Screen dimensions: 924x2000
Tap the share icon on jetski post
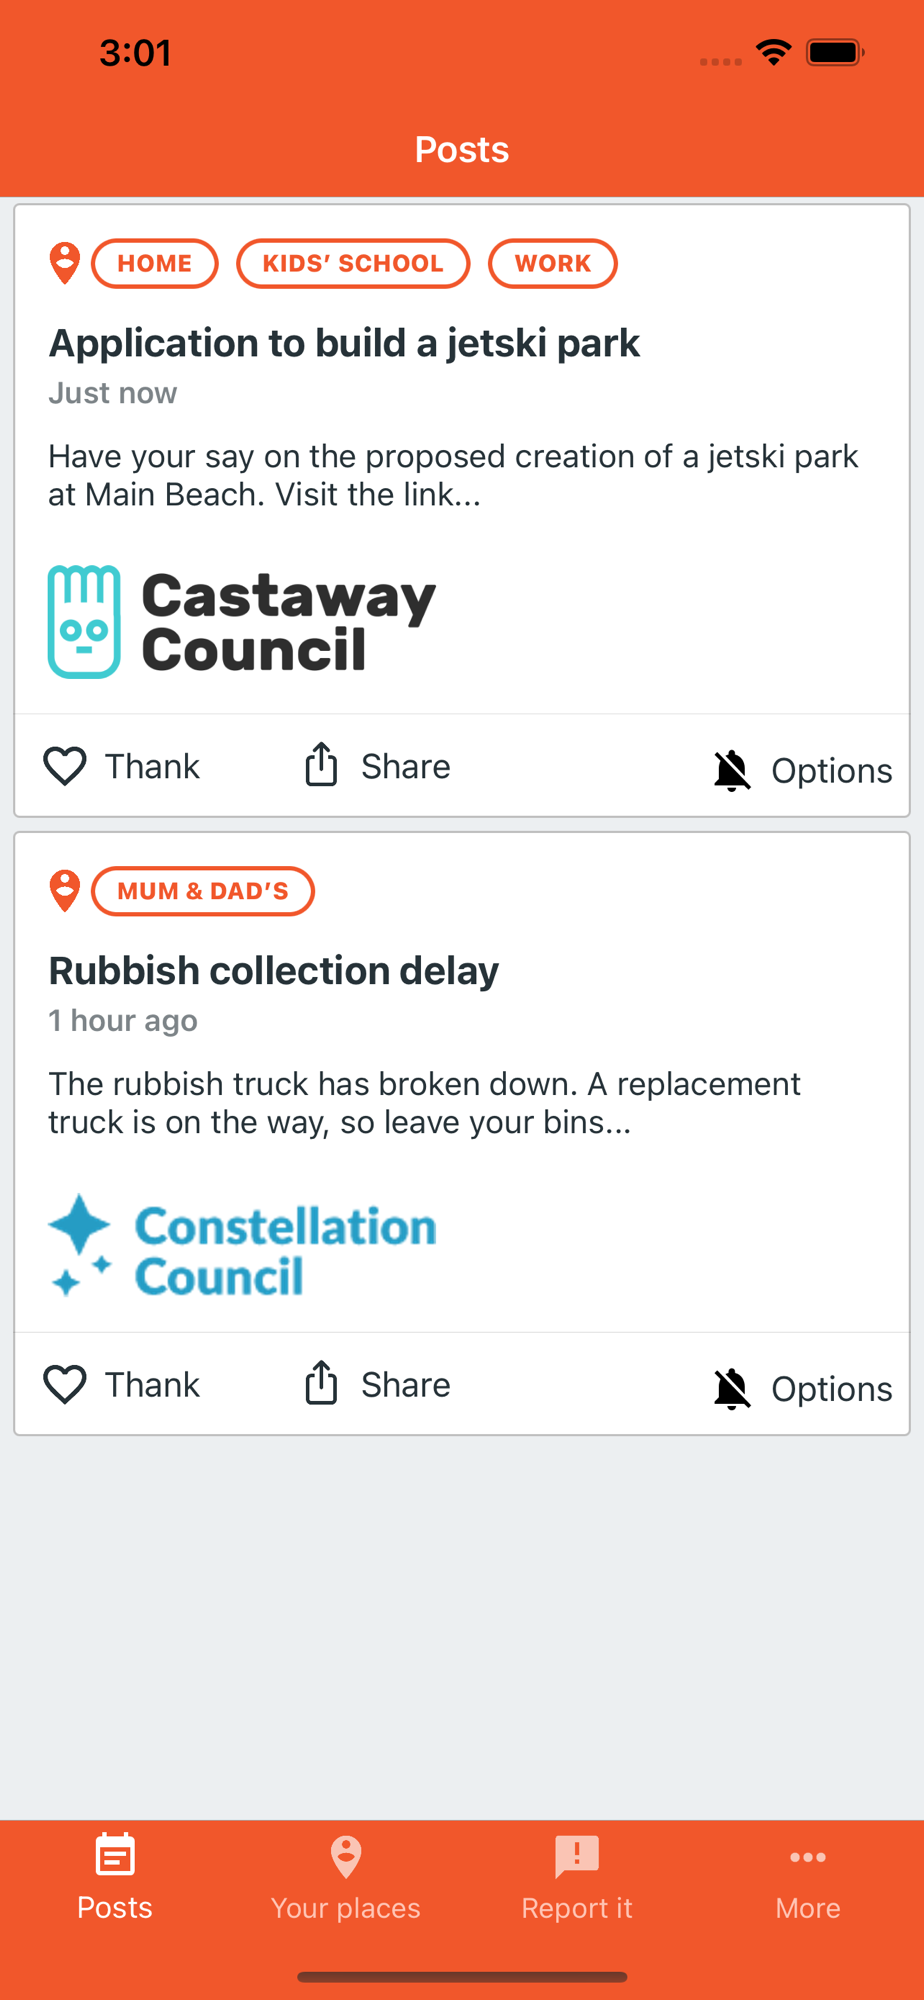point(321,765)
